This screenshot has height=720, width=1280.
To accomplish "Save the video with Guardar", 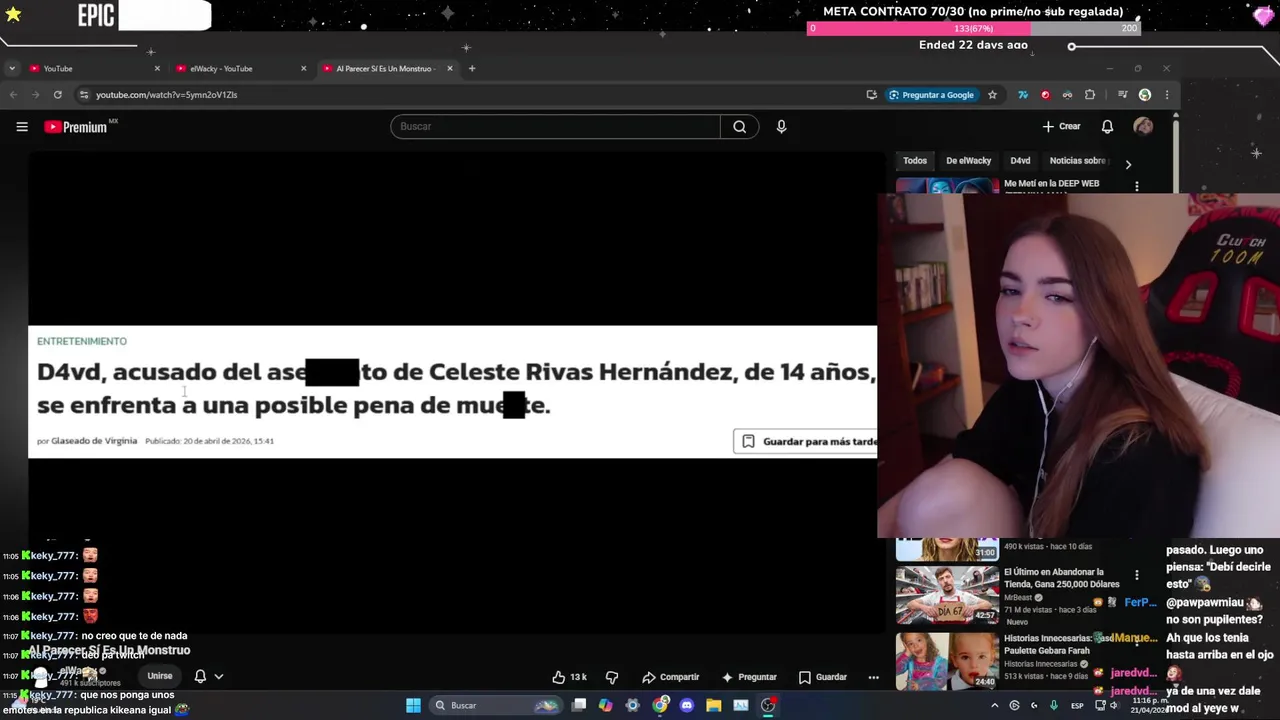I will click(823, 677).
